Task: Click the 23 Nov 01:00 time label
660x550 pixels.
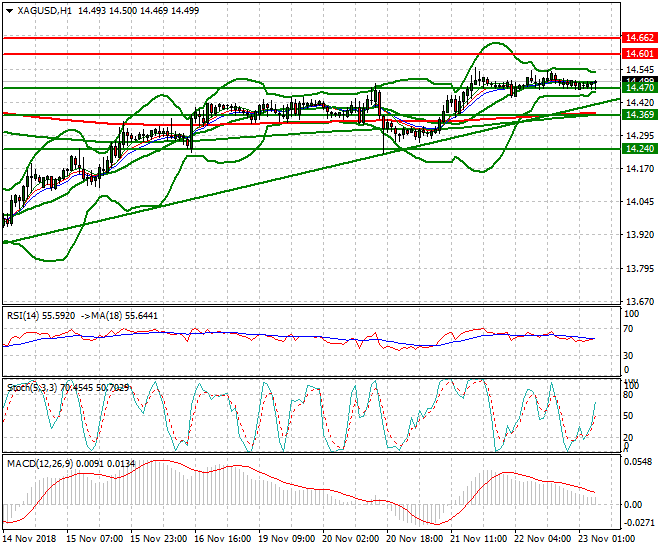Action: [x=607, y=539]
